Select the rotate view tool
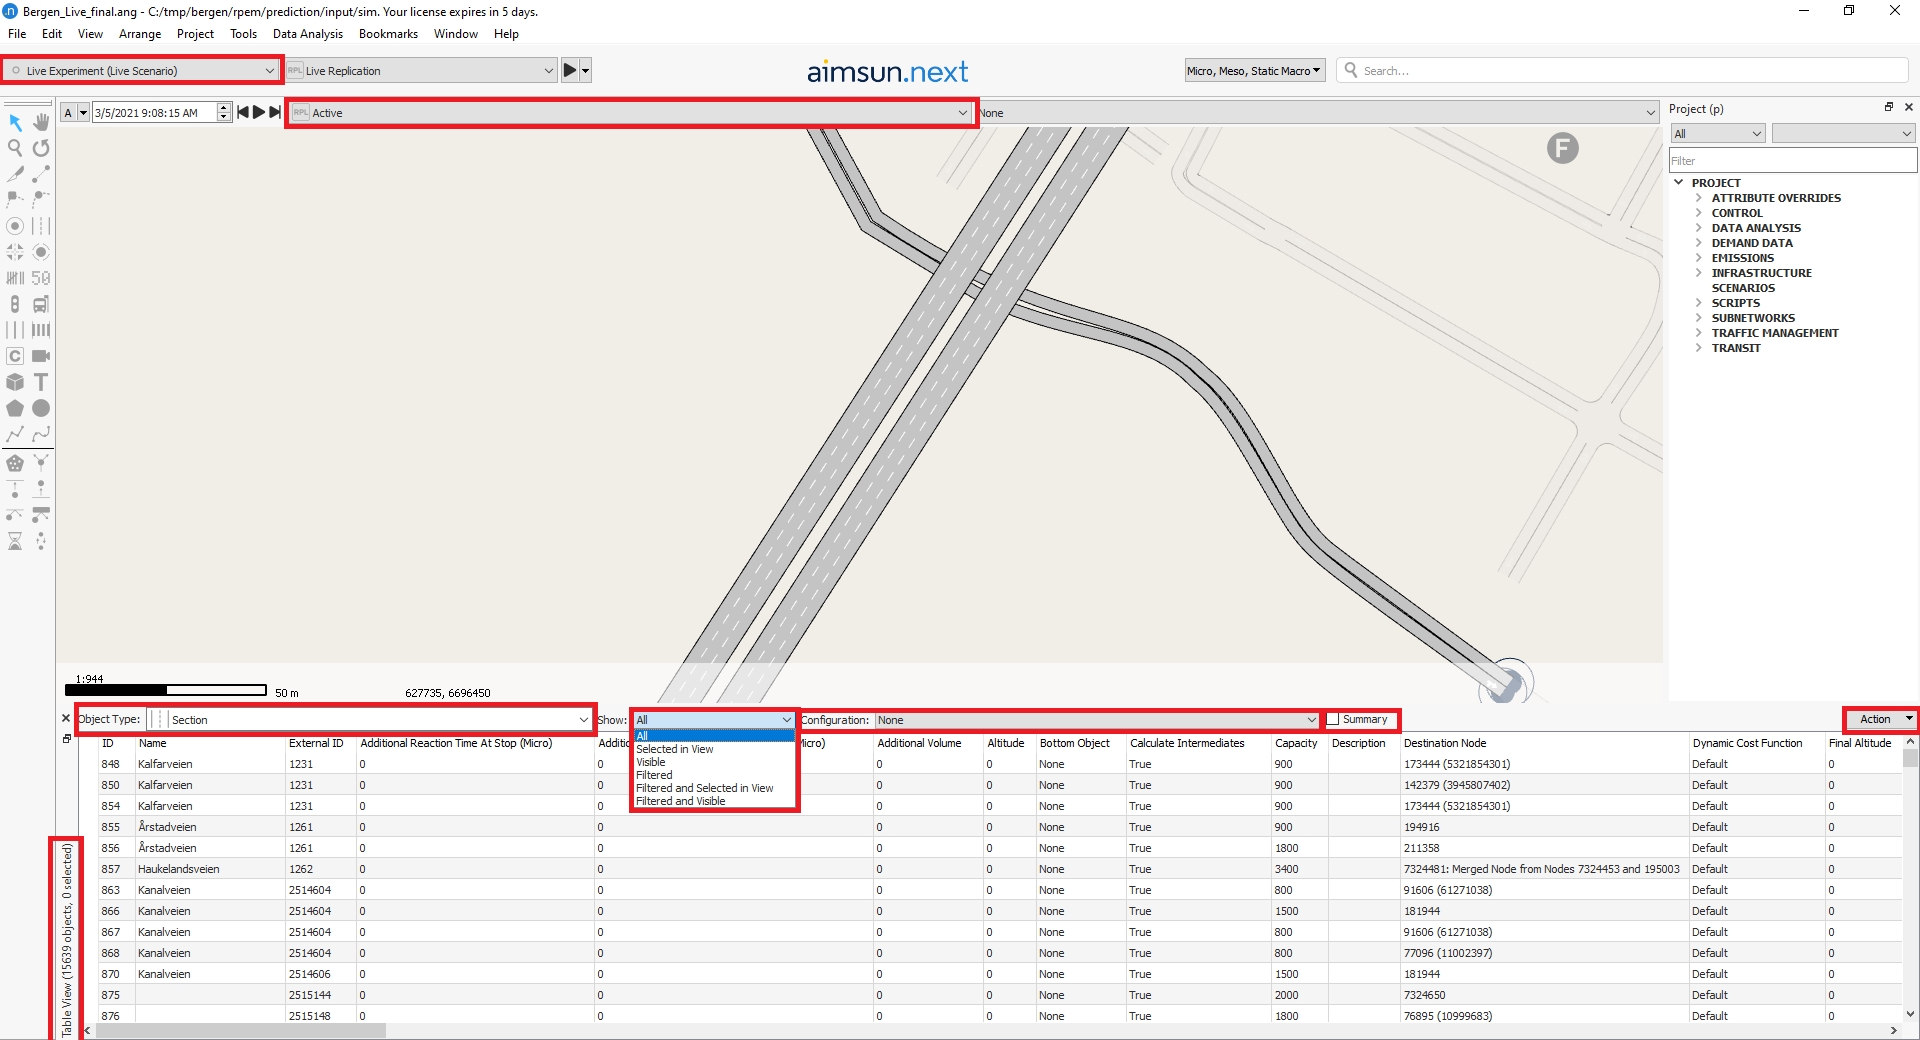Screen dimensions: 1920x1040 [41, 148]
